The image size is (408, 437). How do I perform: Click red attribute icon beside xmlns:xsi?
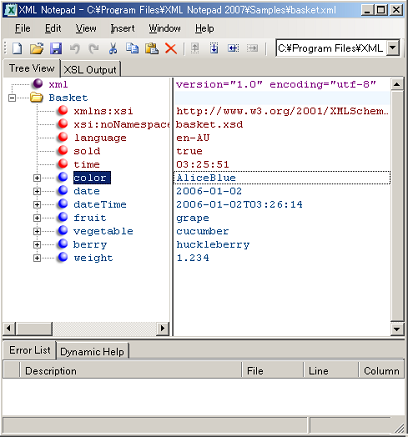click(63, 110)
